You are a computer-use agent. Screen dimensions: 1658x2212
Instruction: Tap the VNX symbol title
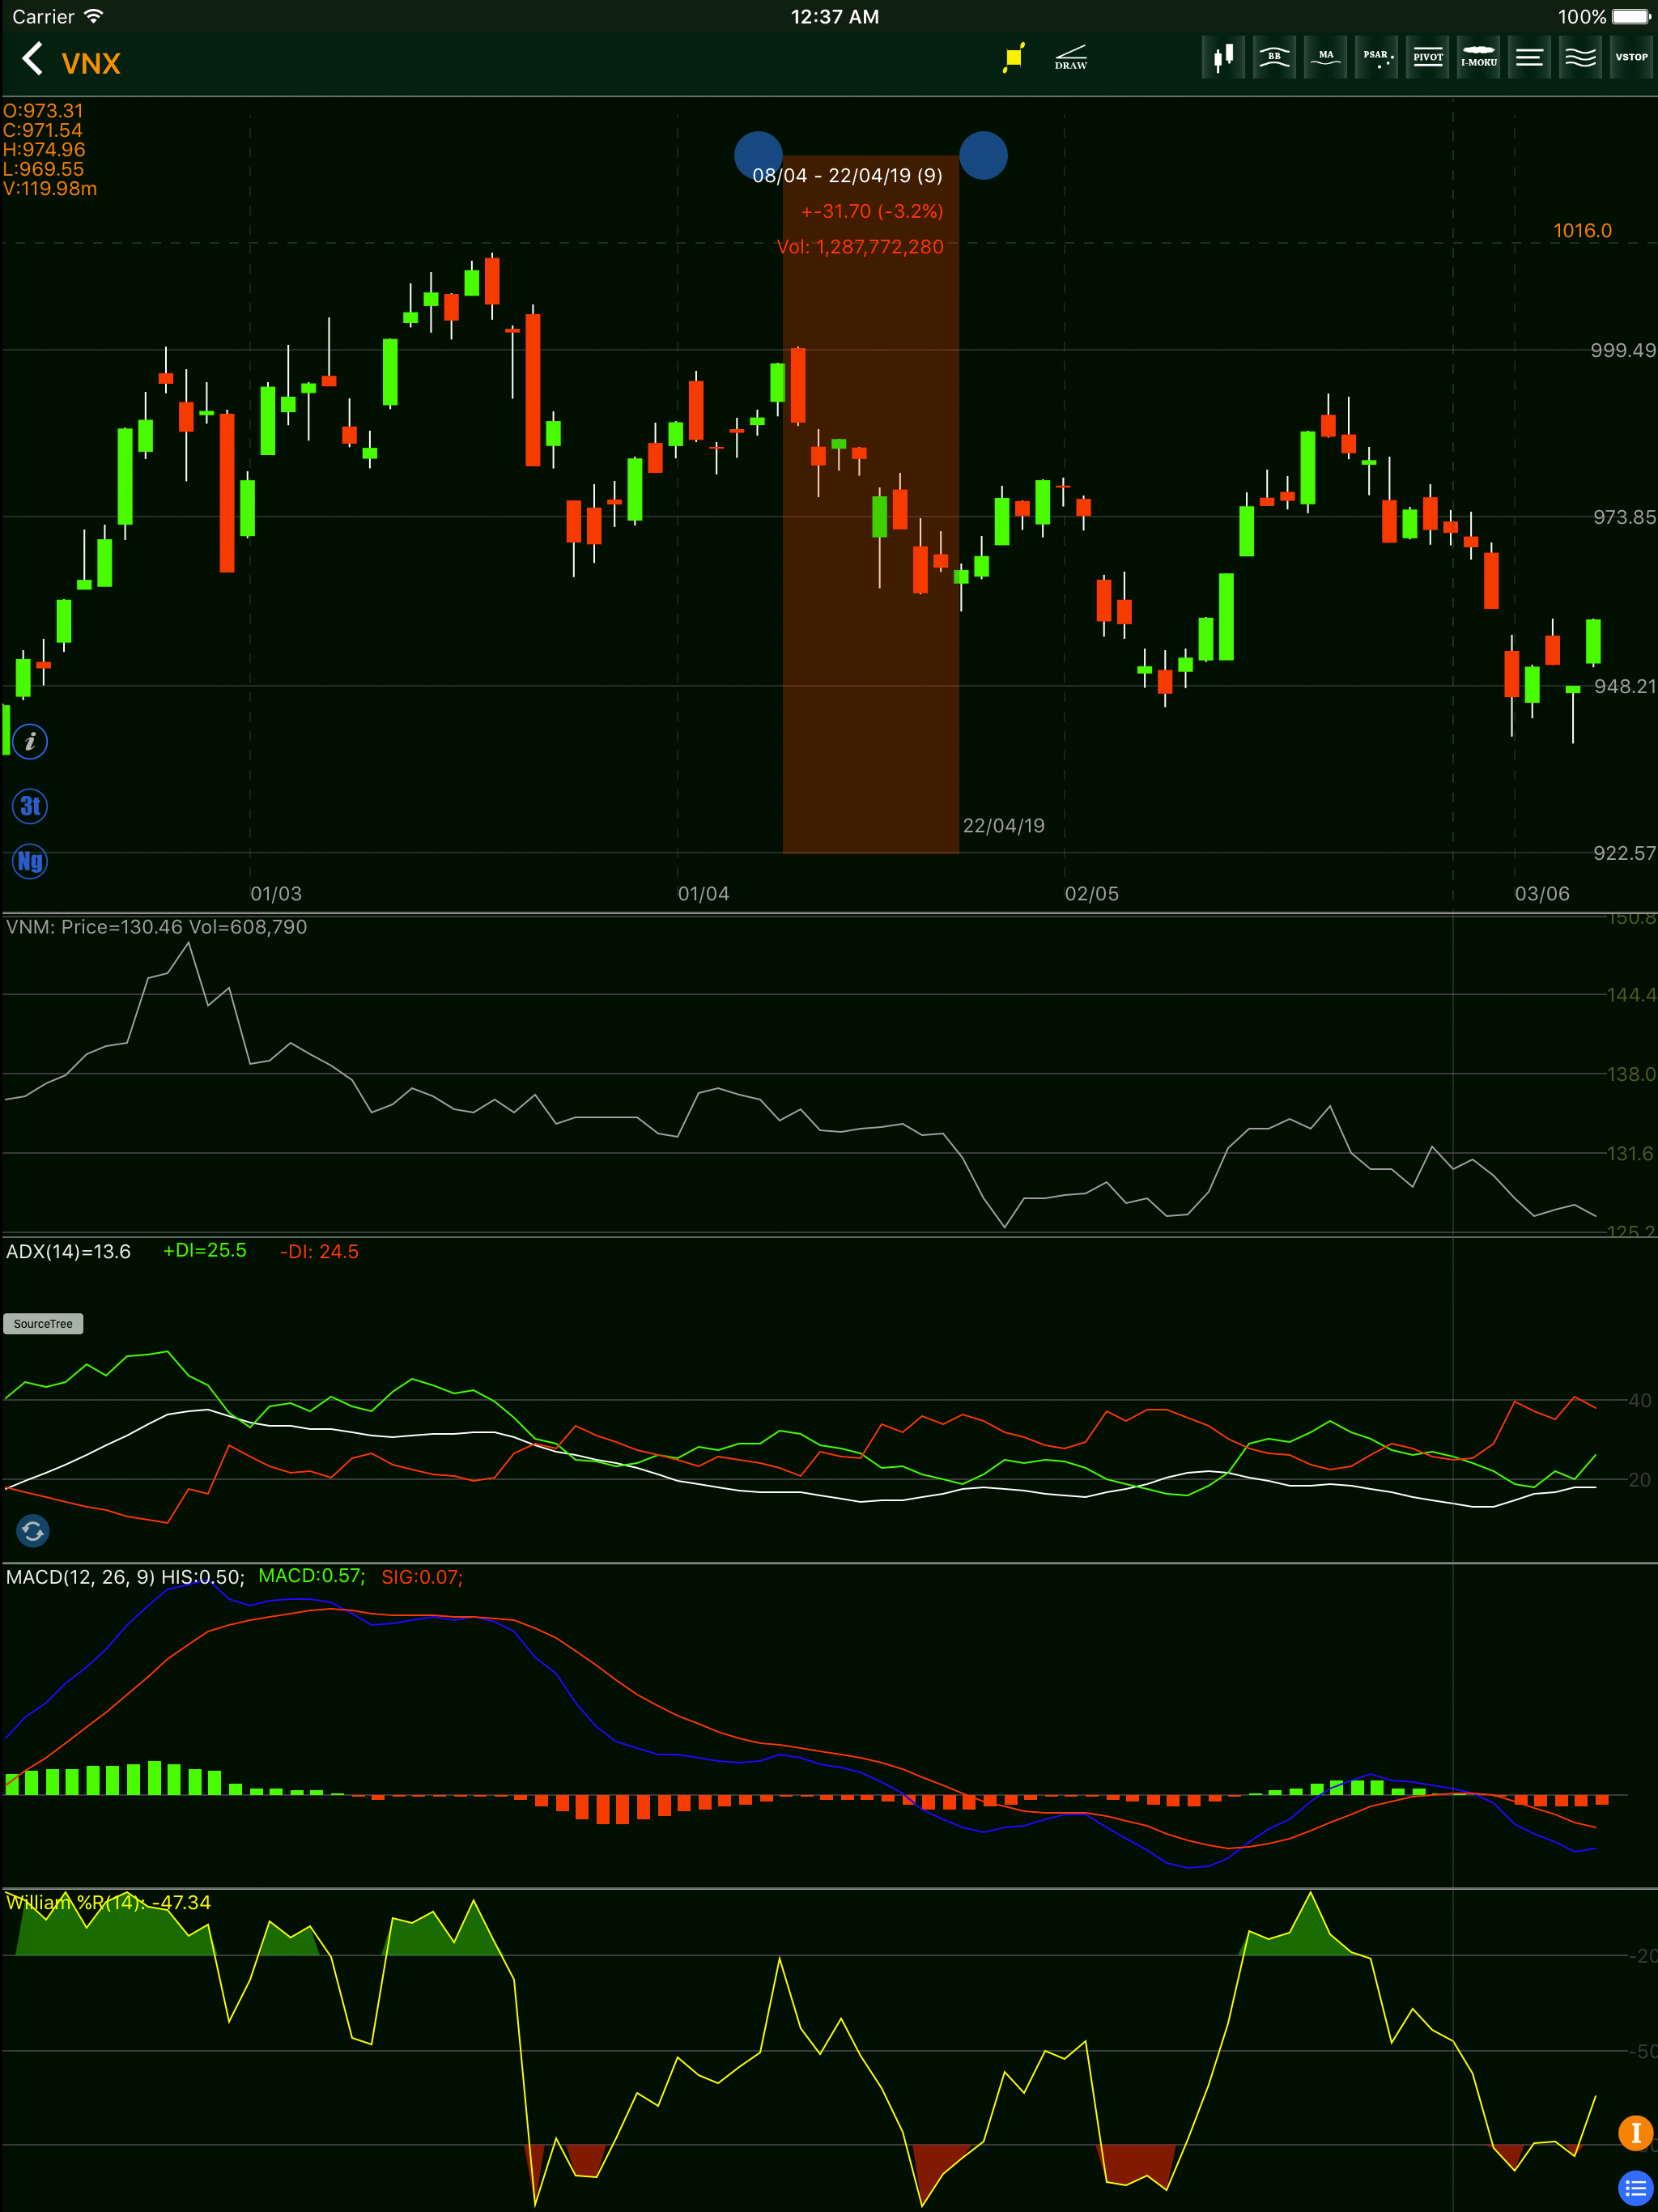coord(91,63)
